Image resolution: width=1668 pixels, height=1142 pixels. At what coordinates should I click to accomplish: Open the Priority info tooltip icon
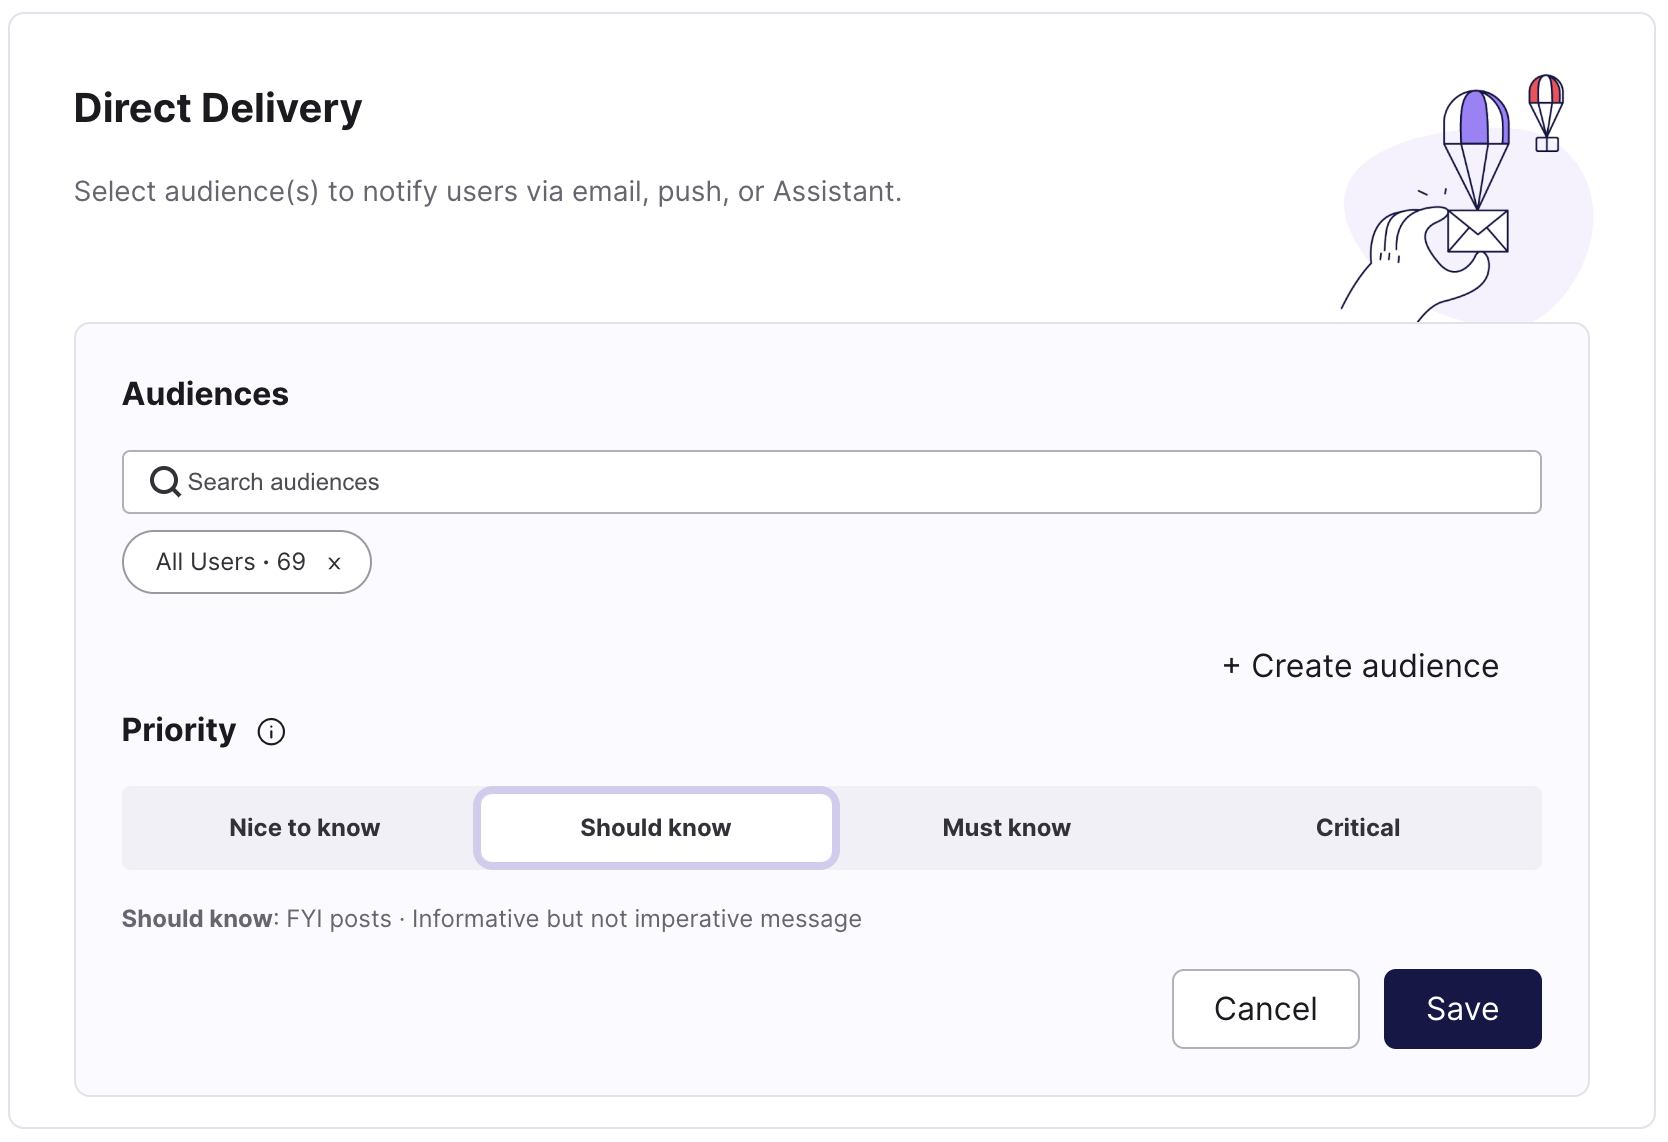(271, 732)
